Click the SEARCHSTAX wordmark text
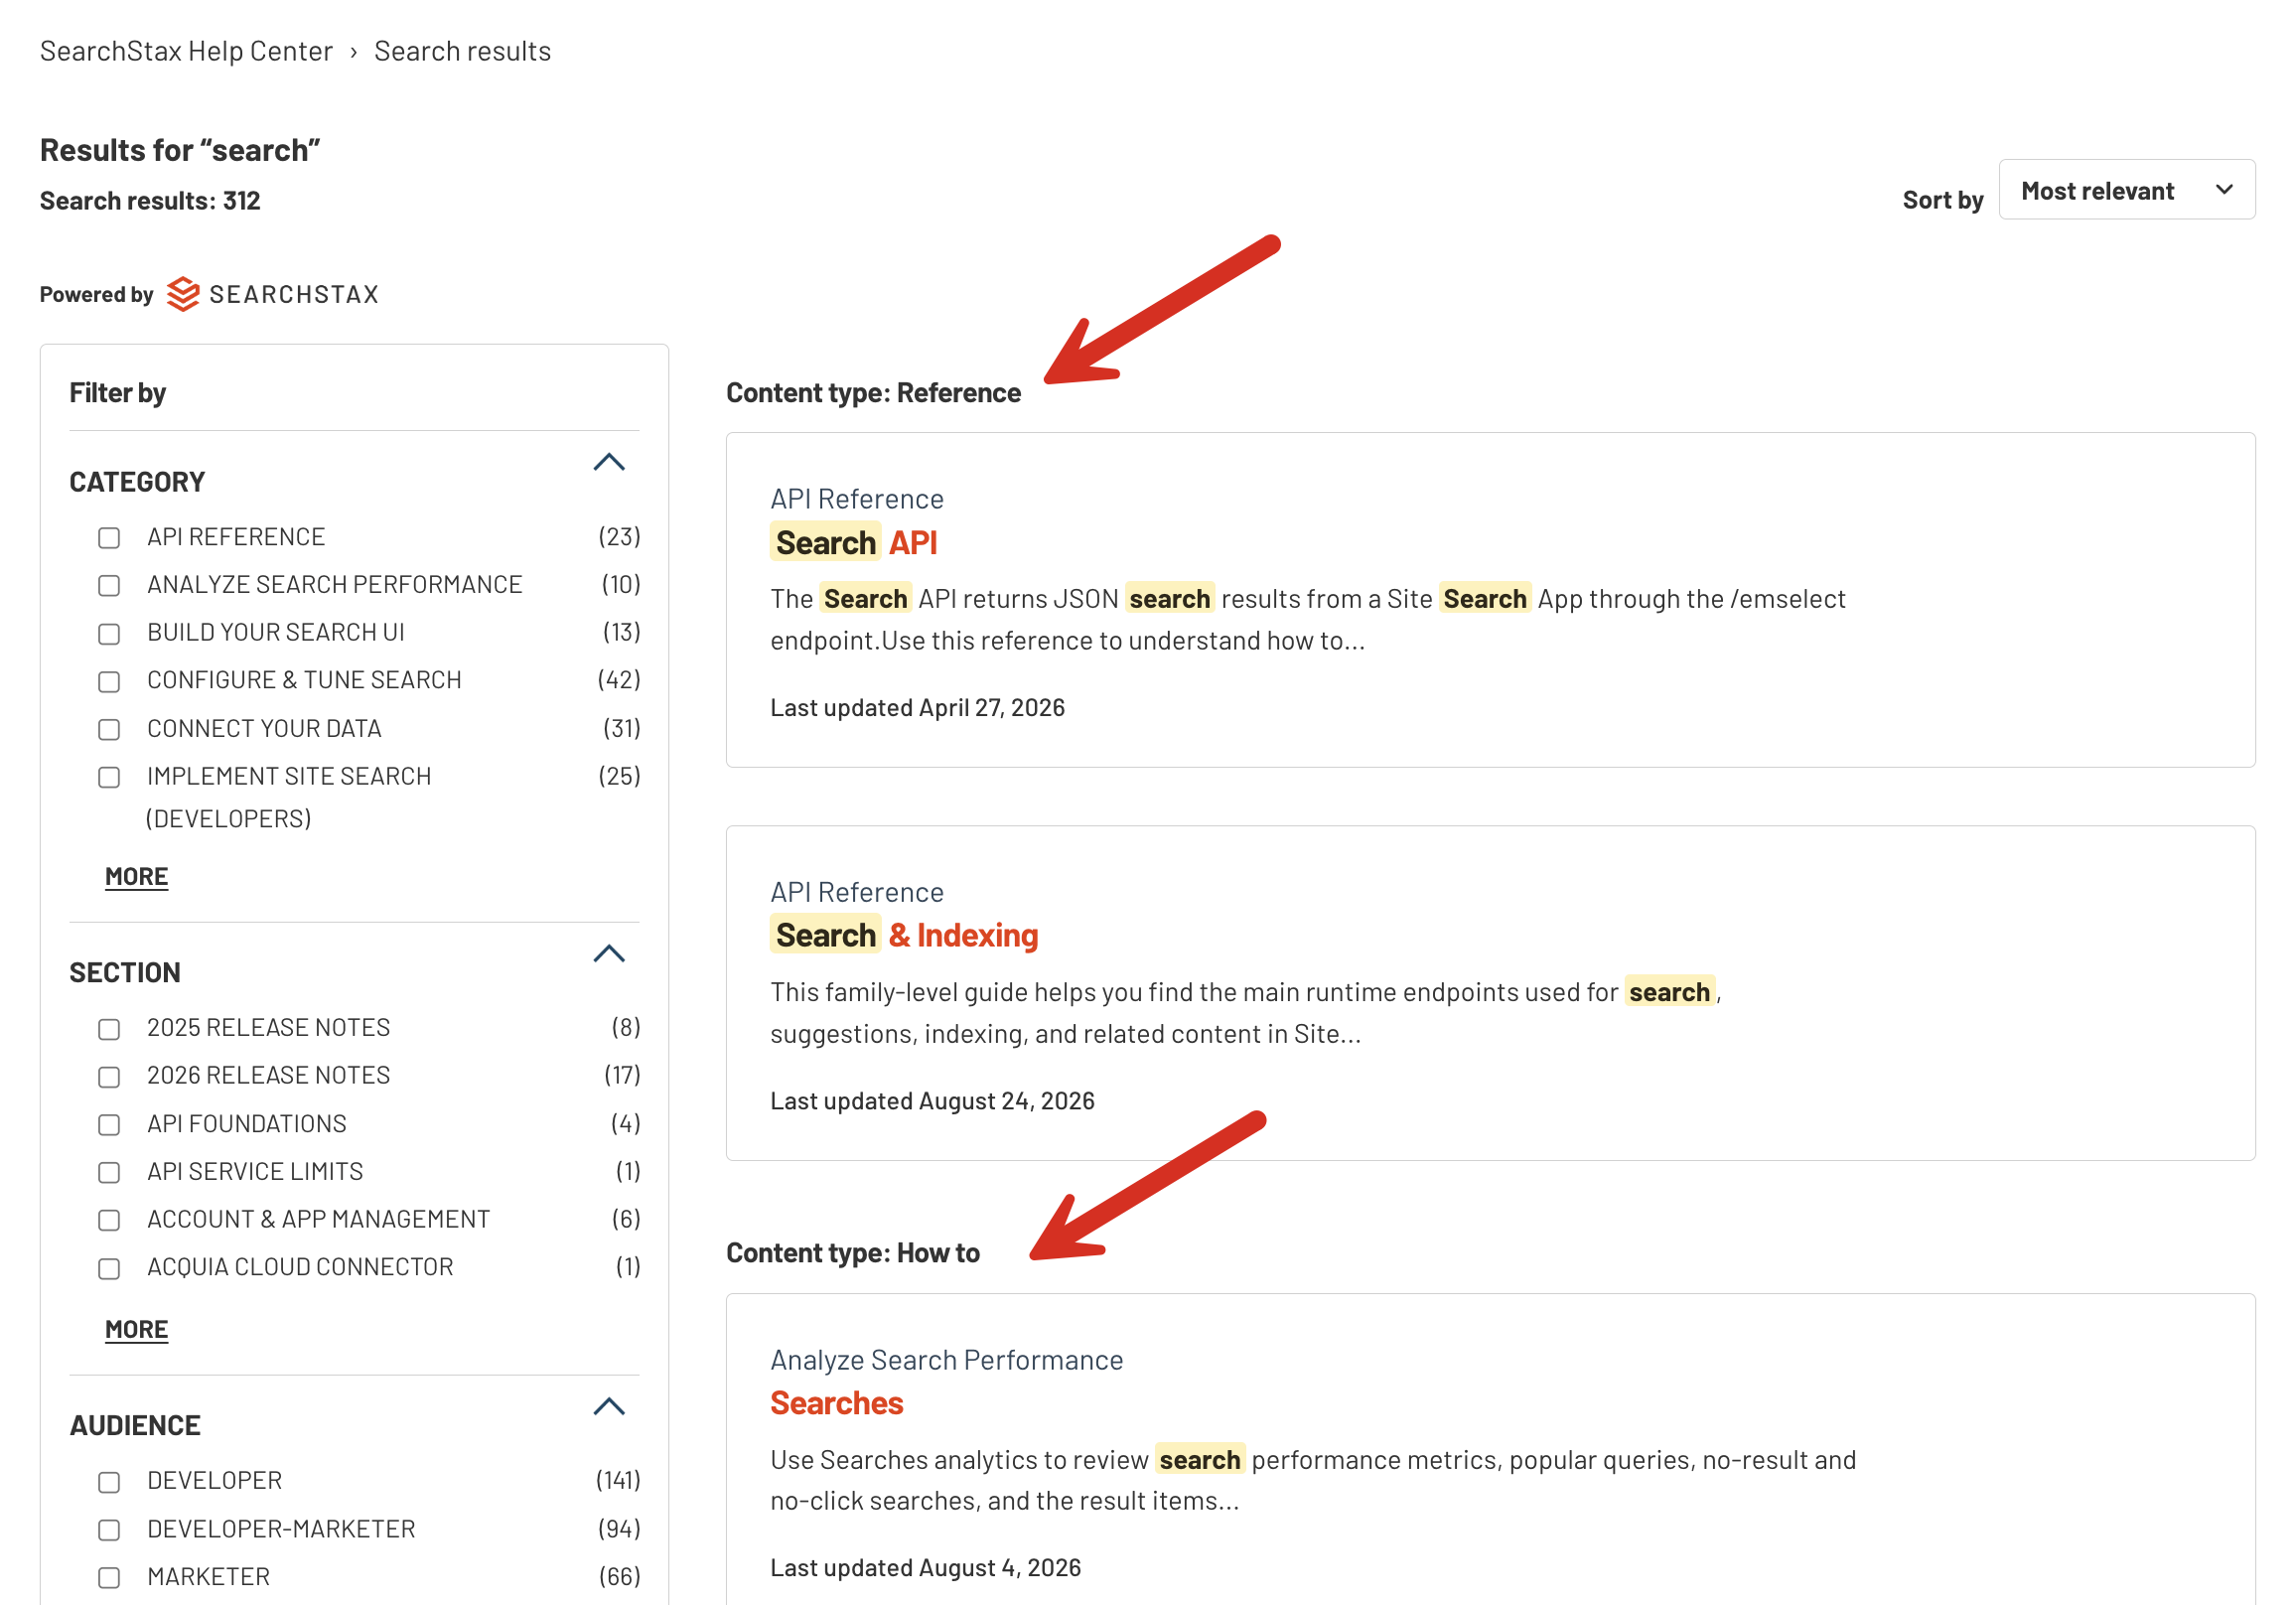 pyautogui.click(x=294, y=294)
